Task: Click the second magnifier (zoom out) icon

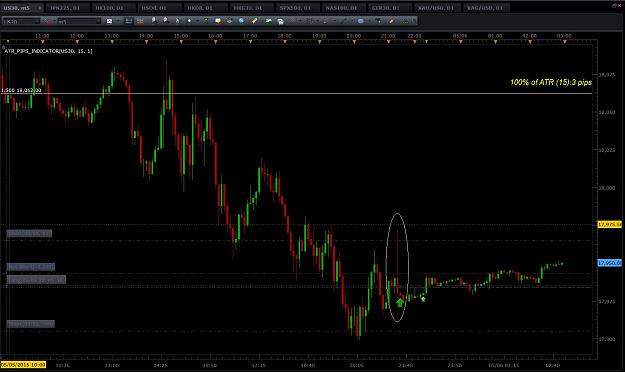Action: pos(165,21)
